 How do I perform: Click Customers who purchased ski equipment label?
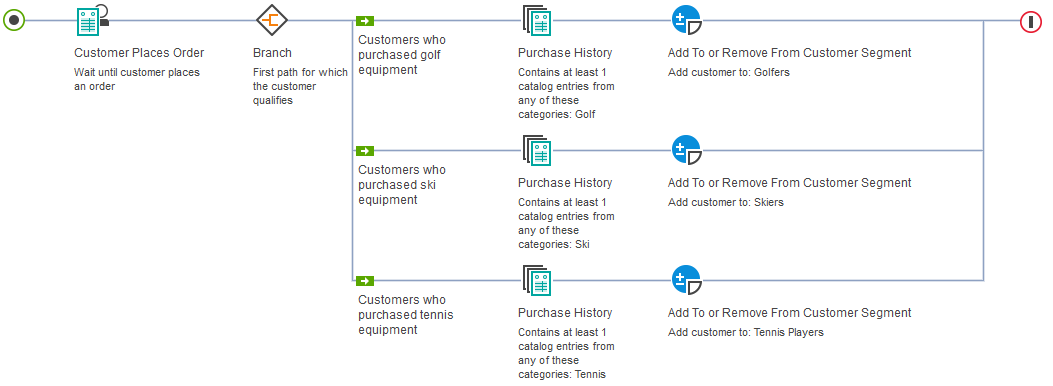click(x=402, y=185)
